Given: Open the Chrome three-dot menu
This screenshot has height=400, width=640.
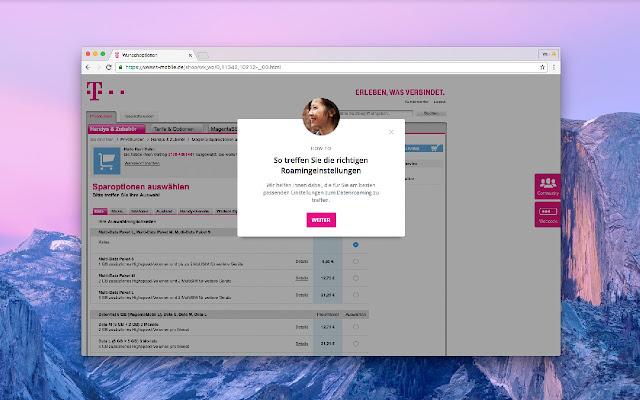Looking at the screenshot, I should [x=554, y=67].
